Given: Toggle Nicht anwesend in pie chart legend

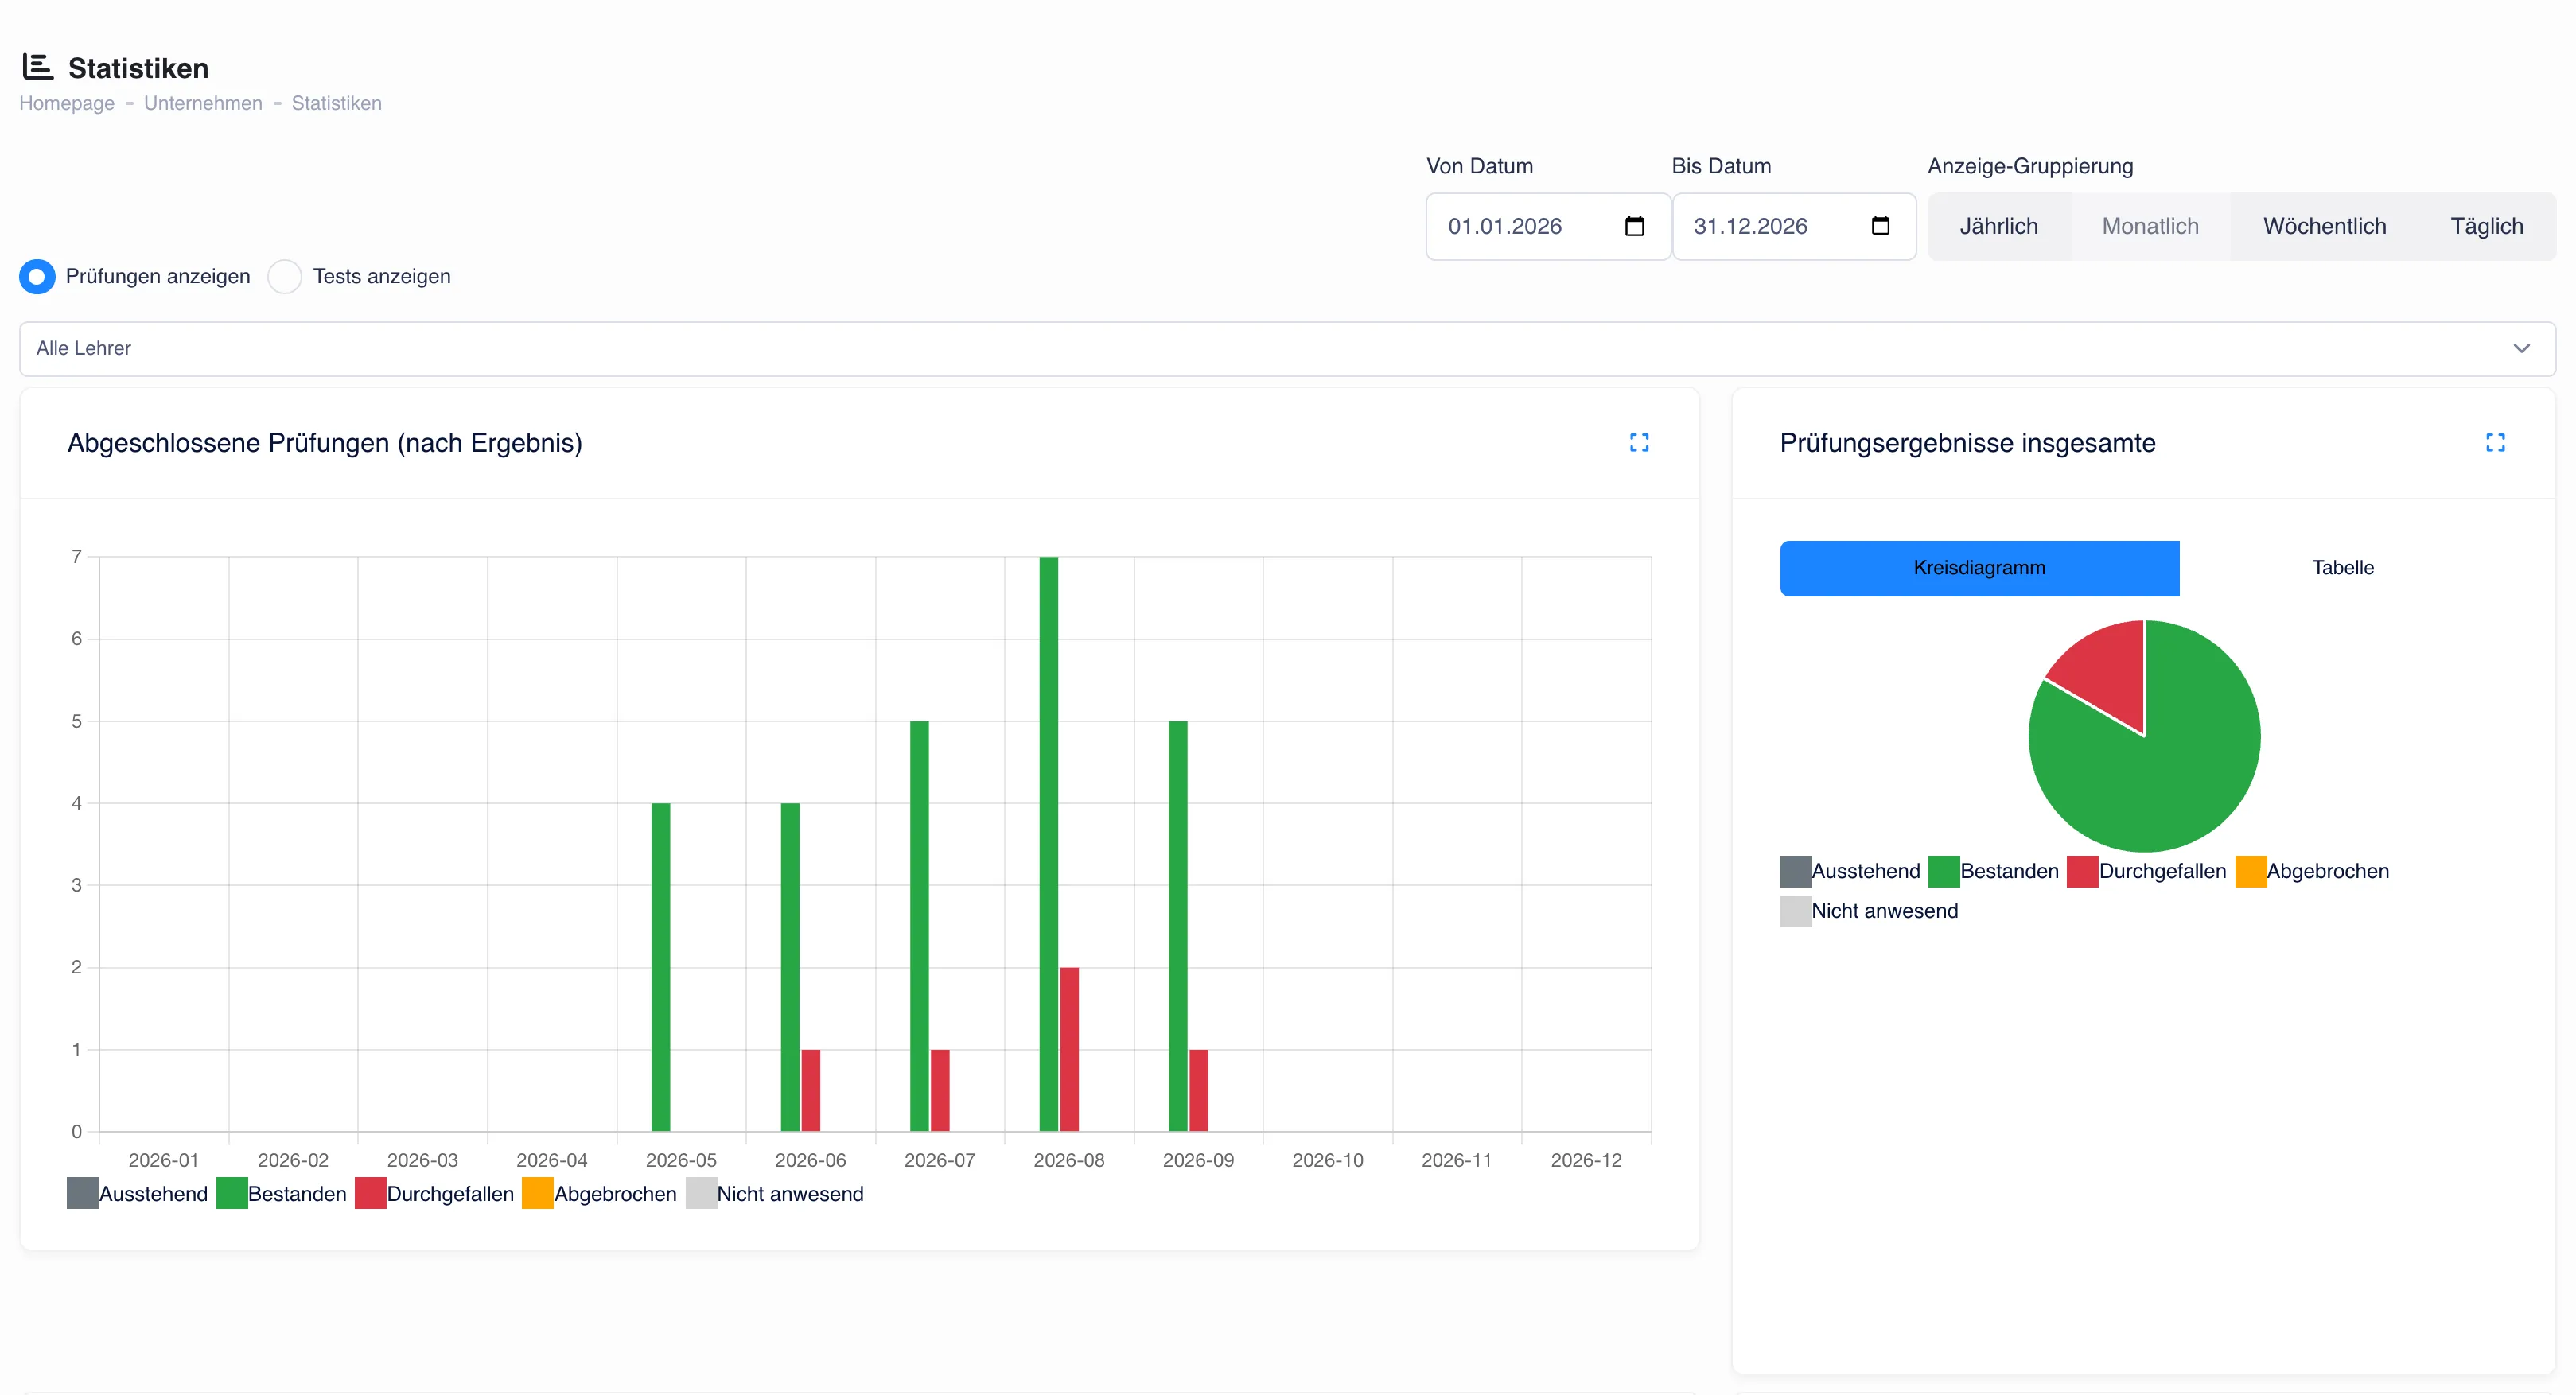Looking at the screenshot, I should 1869,911.
